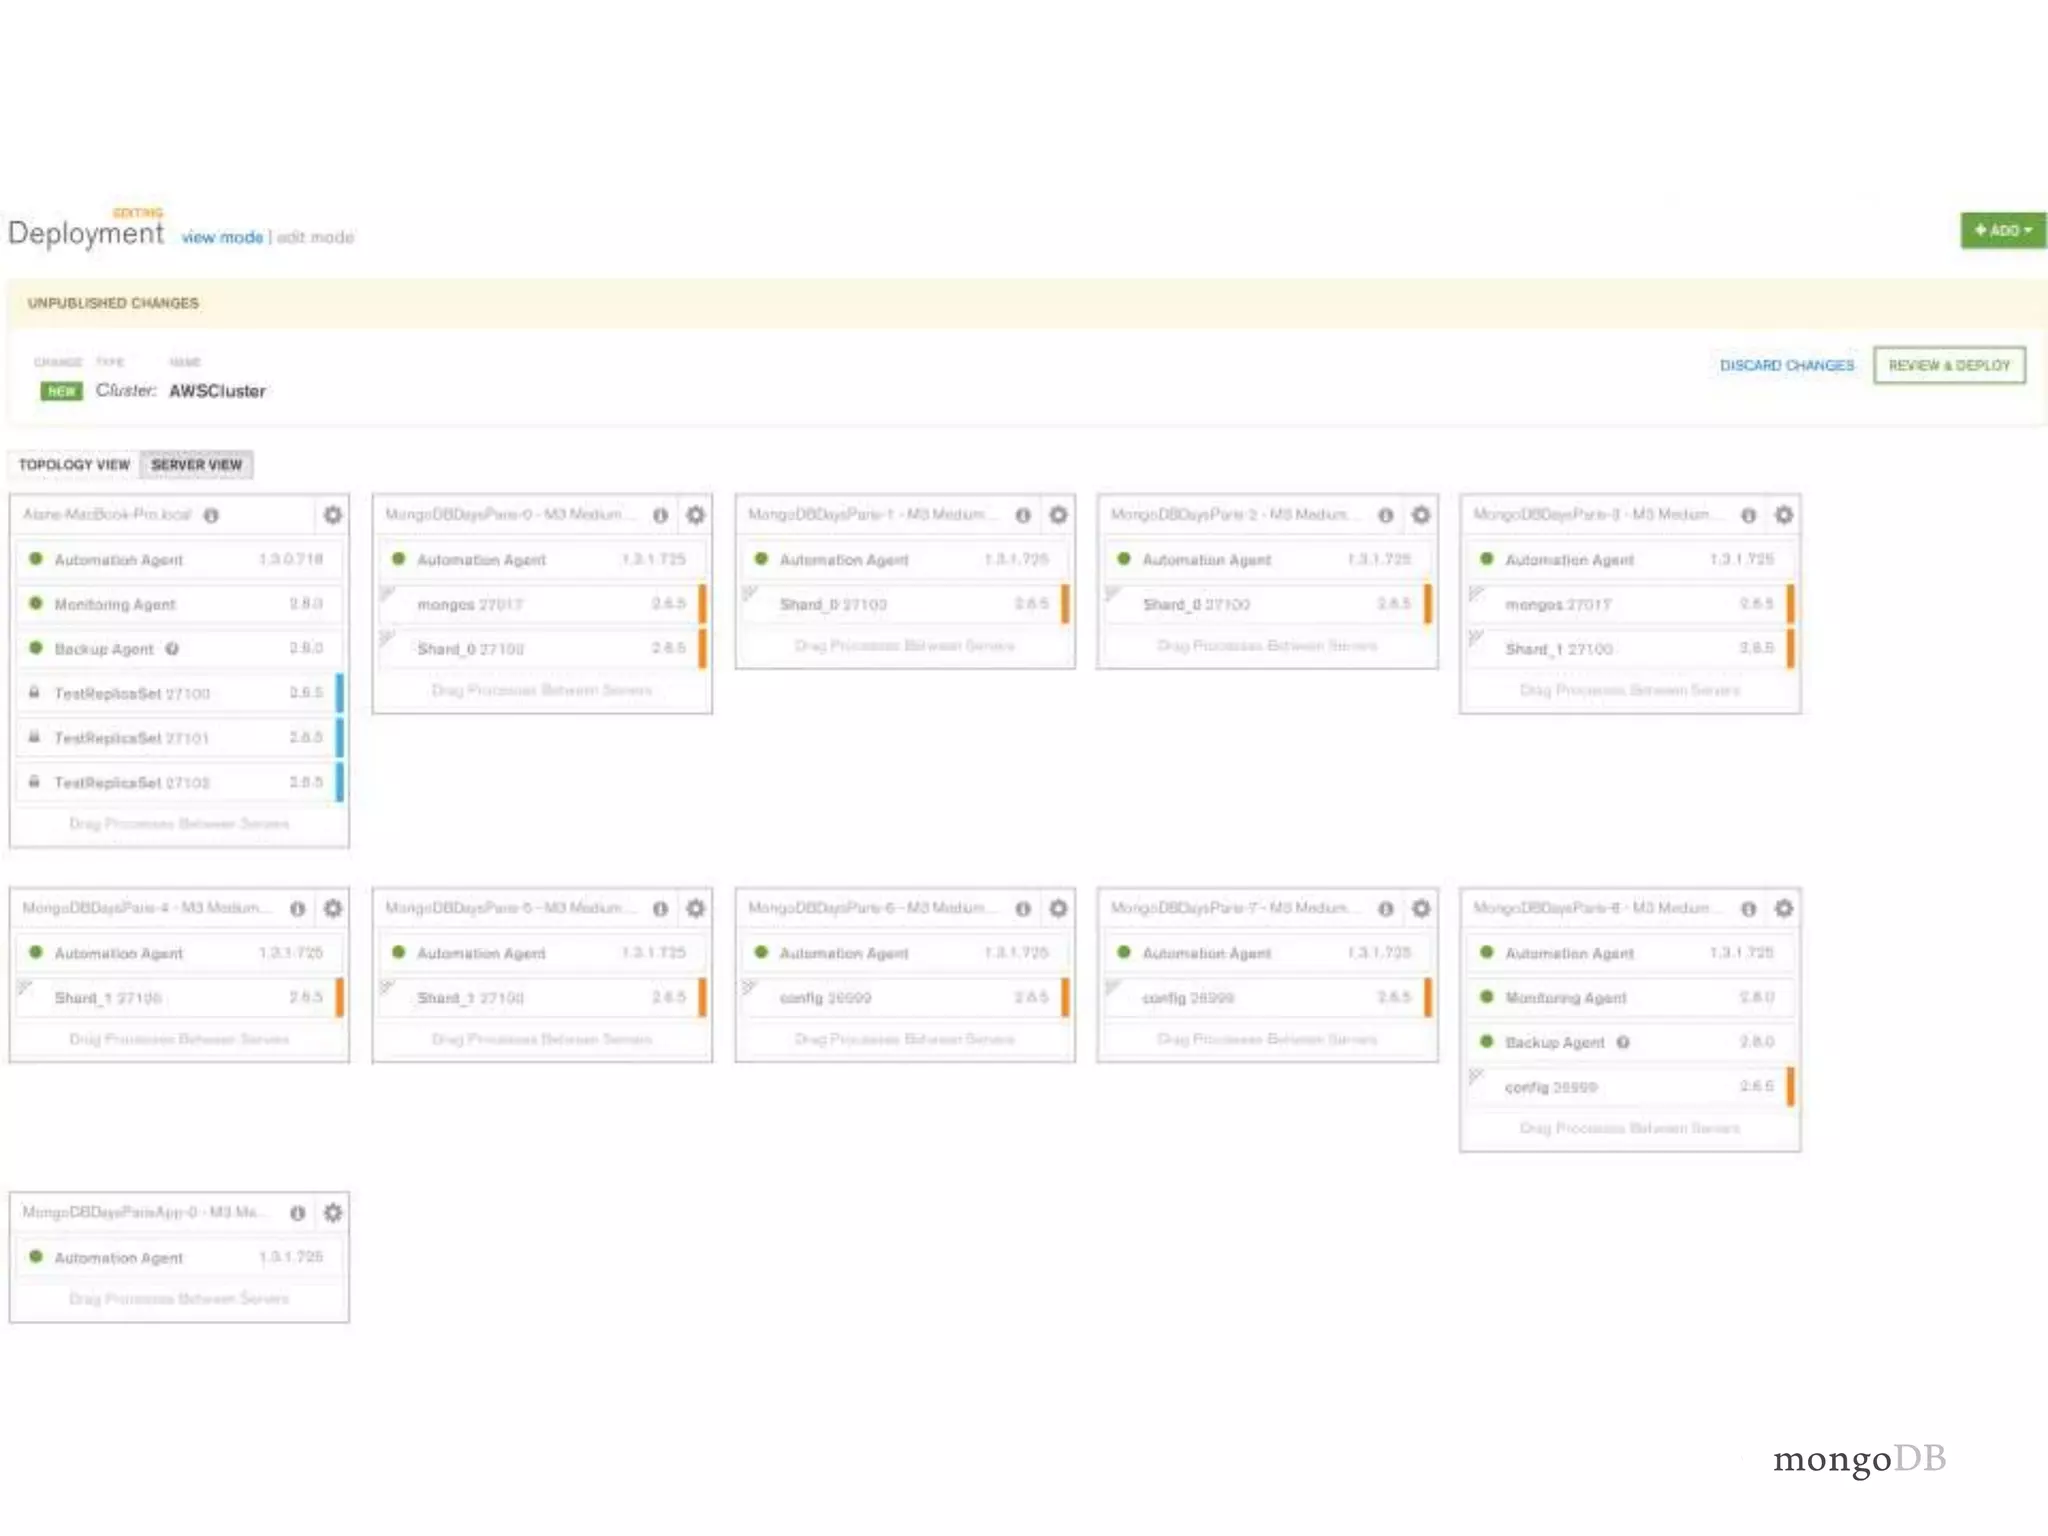Show info for MongoDBDaysParis-8 server
The height and width of the screenshot is (1536, 2048).
(1749, 909)
